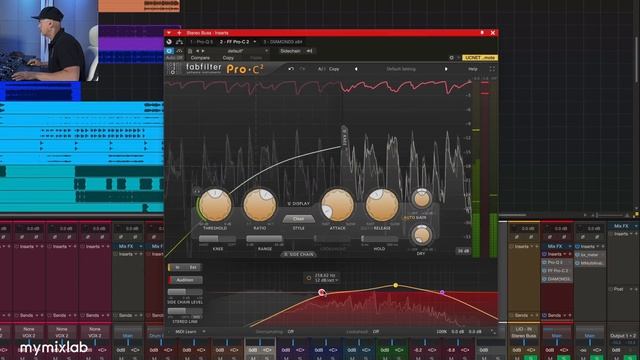Click the plugin bypass icon left of Pro-Q 3 tab

[169, 42]
